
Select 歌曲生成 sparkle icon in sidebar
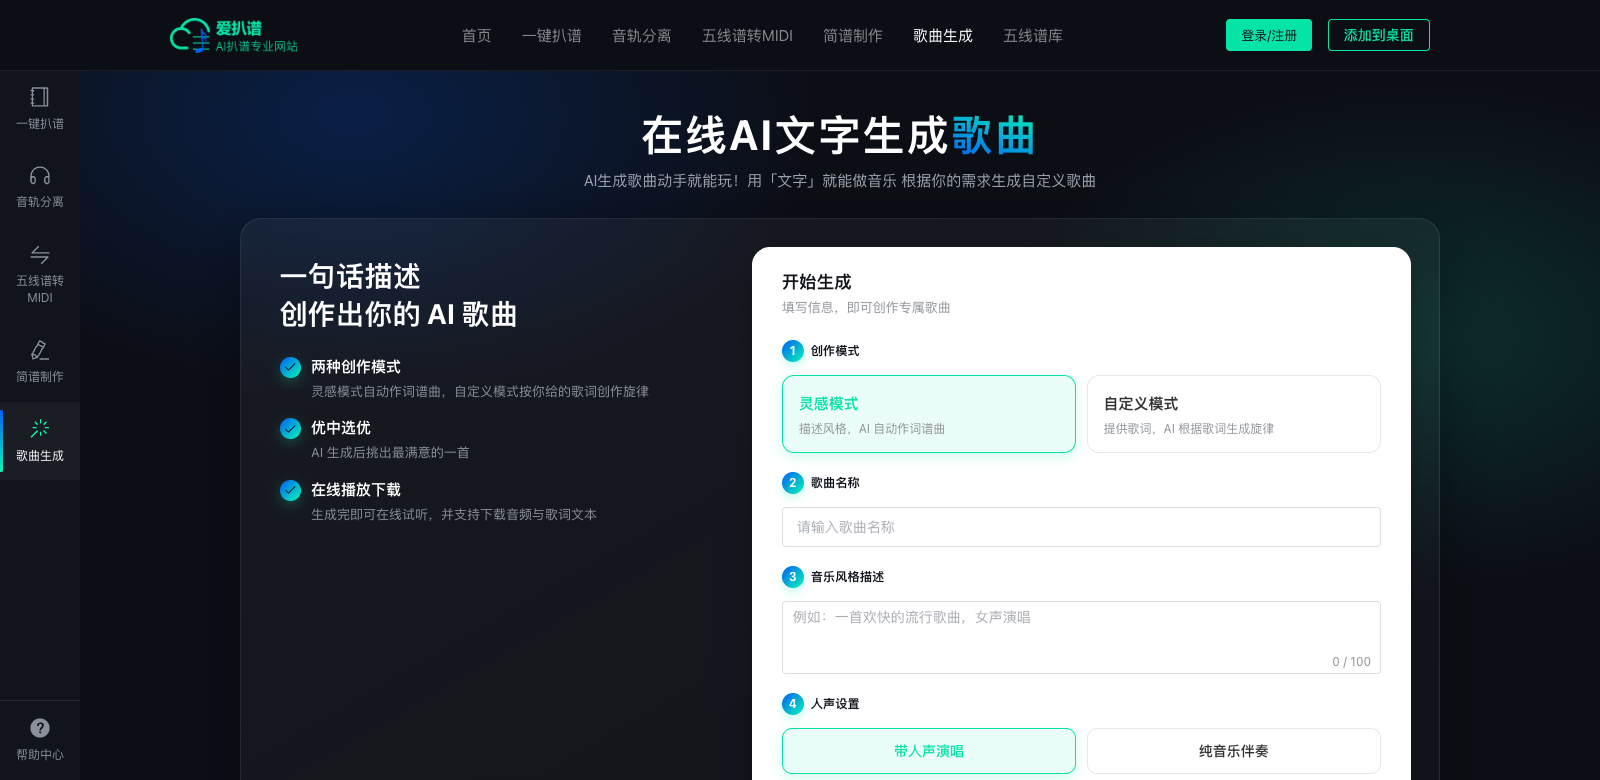click(x=40, y=429)
